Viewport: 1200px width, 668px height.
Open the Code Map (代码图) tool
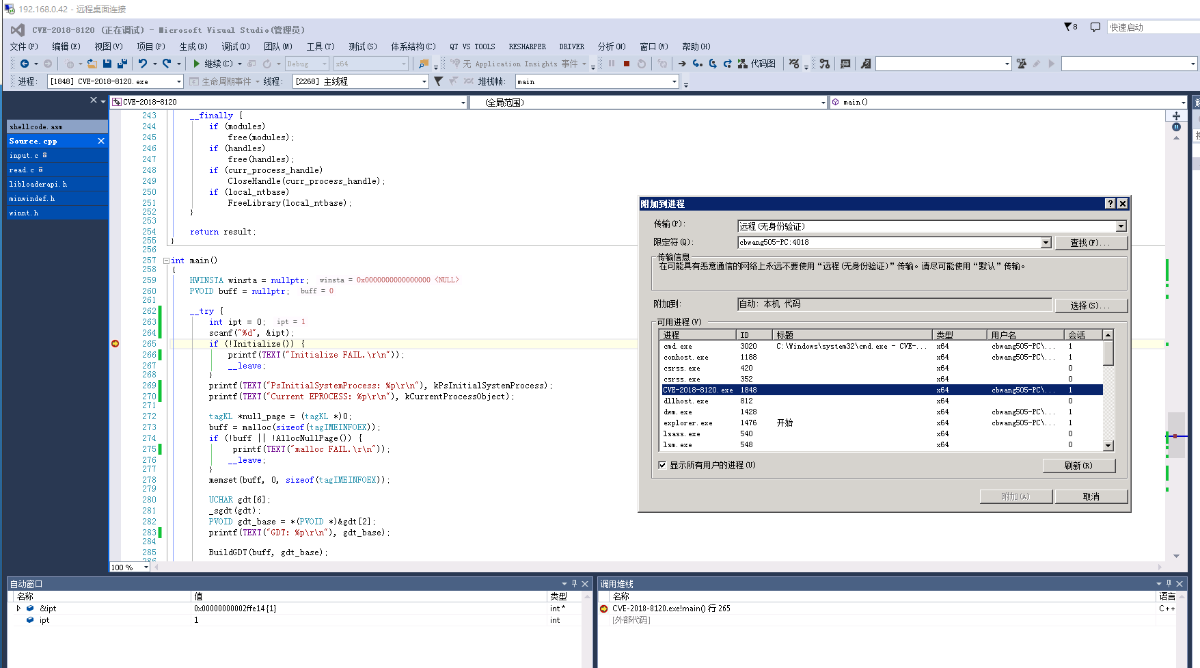757,63
